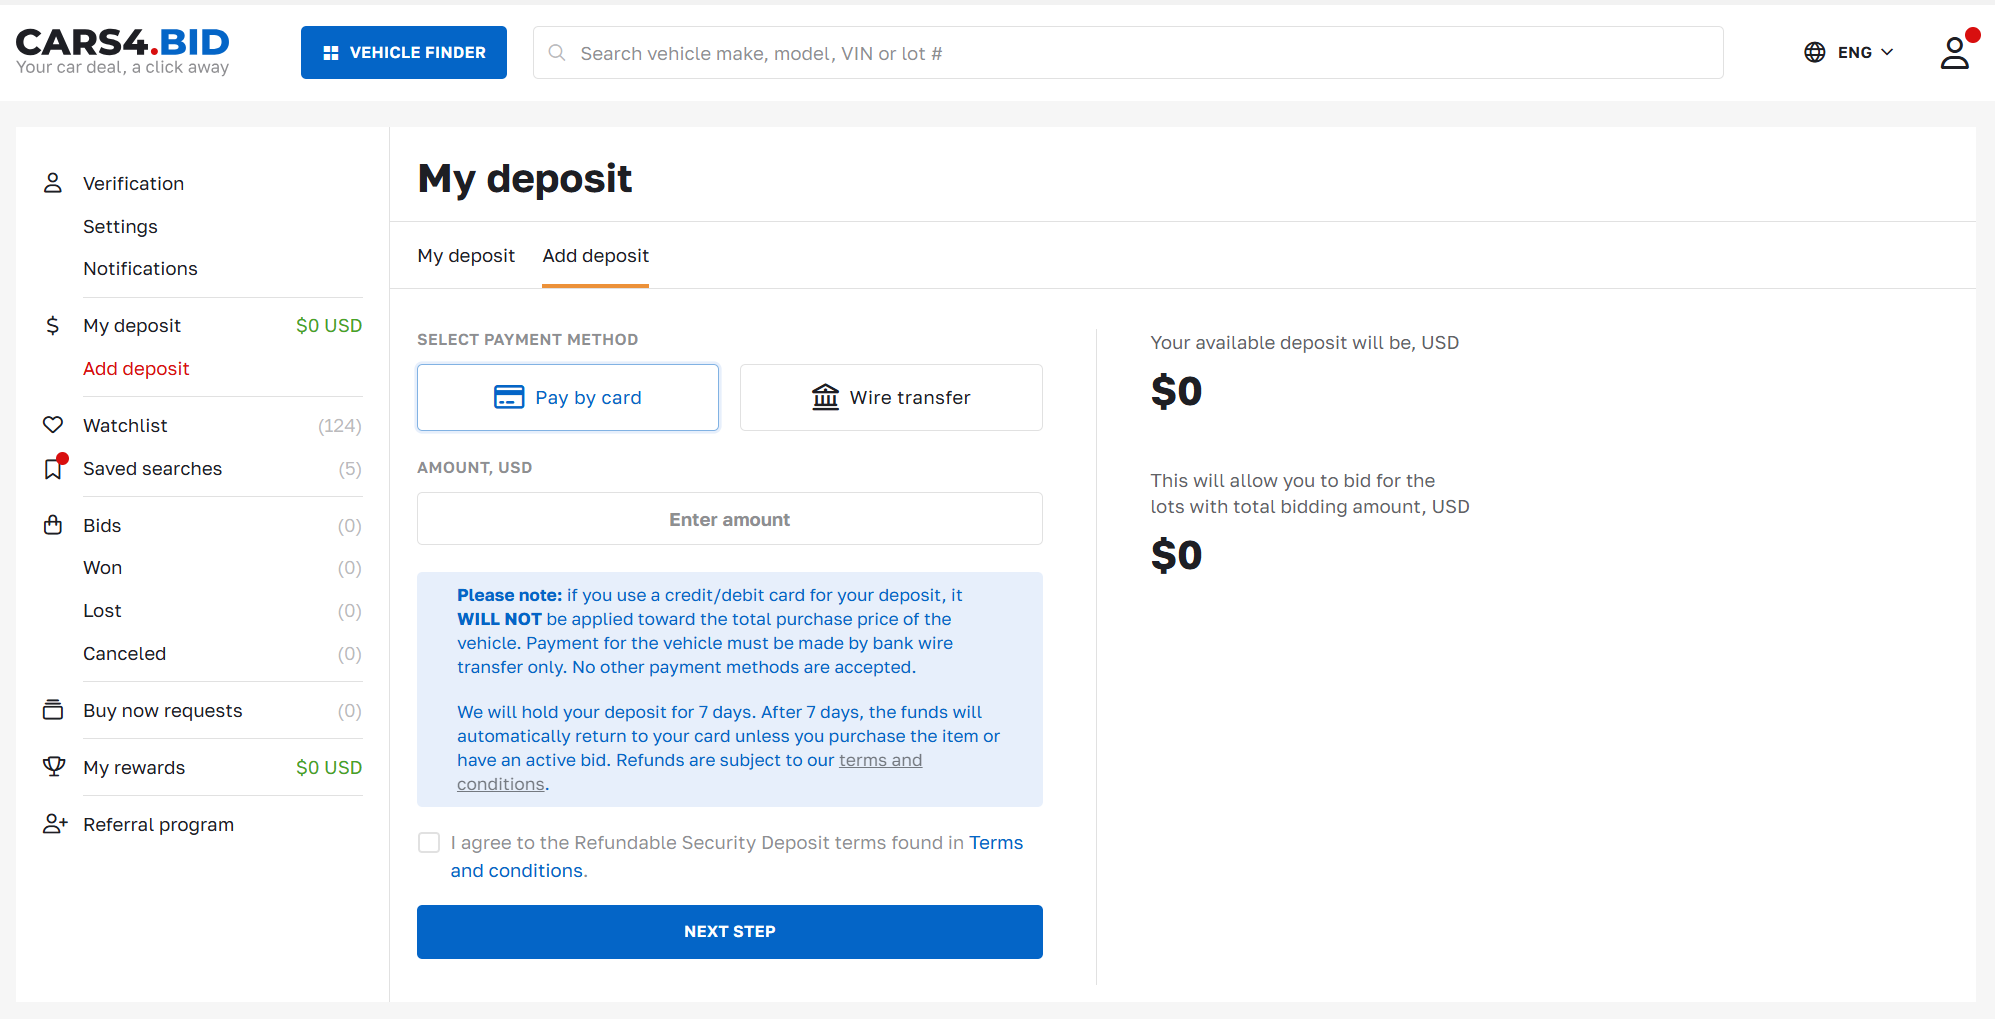The width and height of the screenshot is (1995, 1019).
Task: Choose Wire transfer as payment method
Action: pyautogui.click(x=891, y=398)
